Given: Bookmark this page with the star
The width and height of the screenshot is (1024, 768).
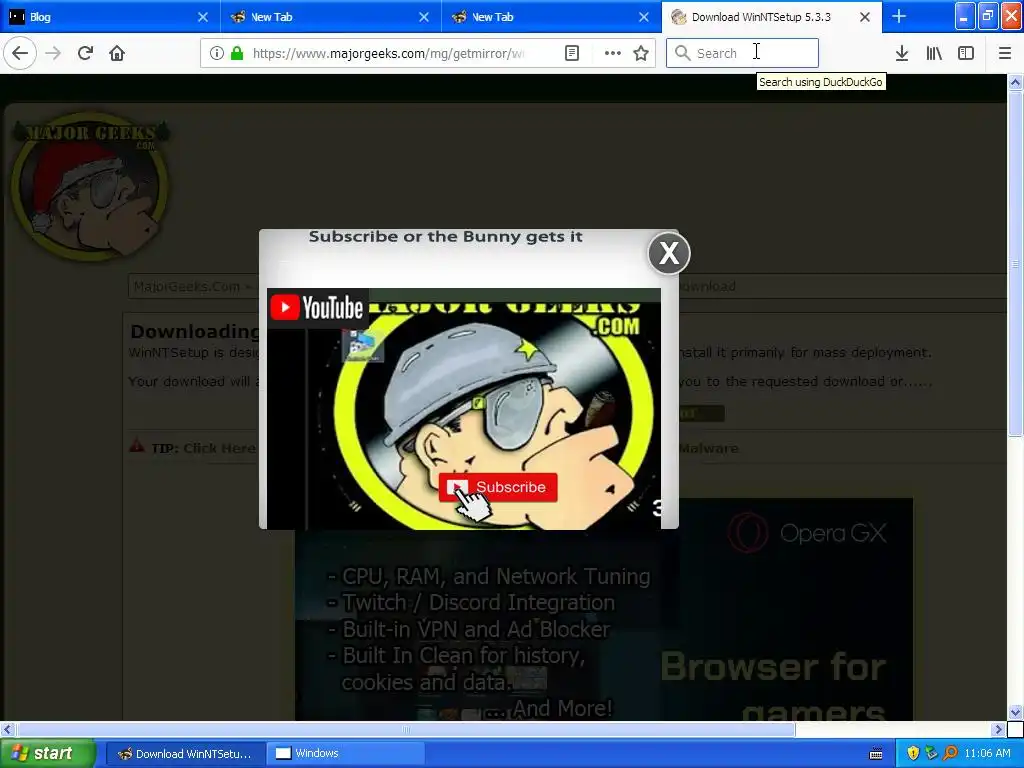Looking at the screenshot, I should click(x=641, y=53).
